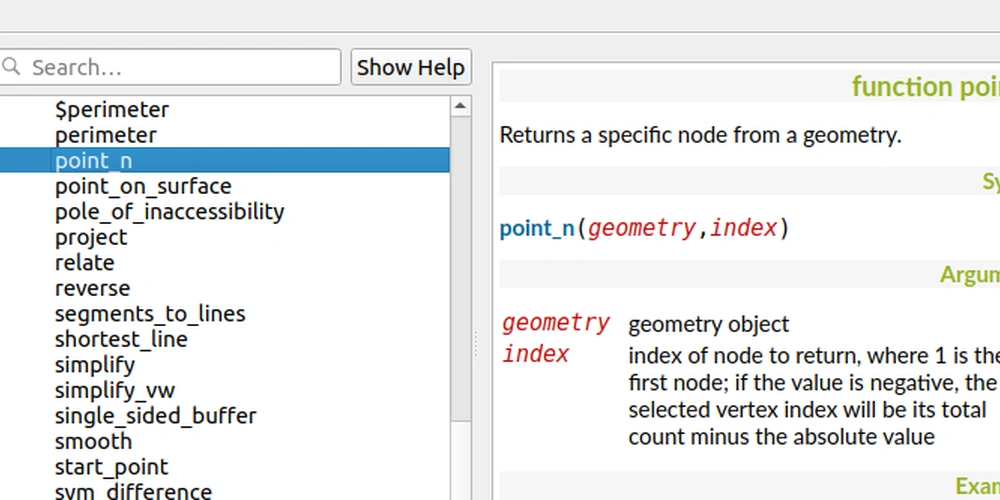Select single_sided_buffer entry
The image size is (1000, 500).
point(155,416)
